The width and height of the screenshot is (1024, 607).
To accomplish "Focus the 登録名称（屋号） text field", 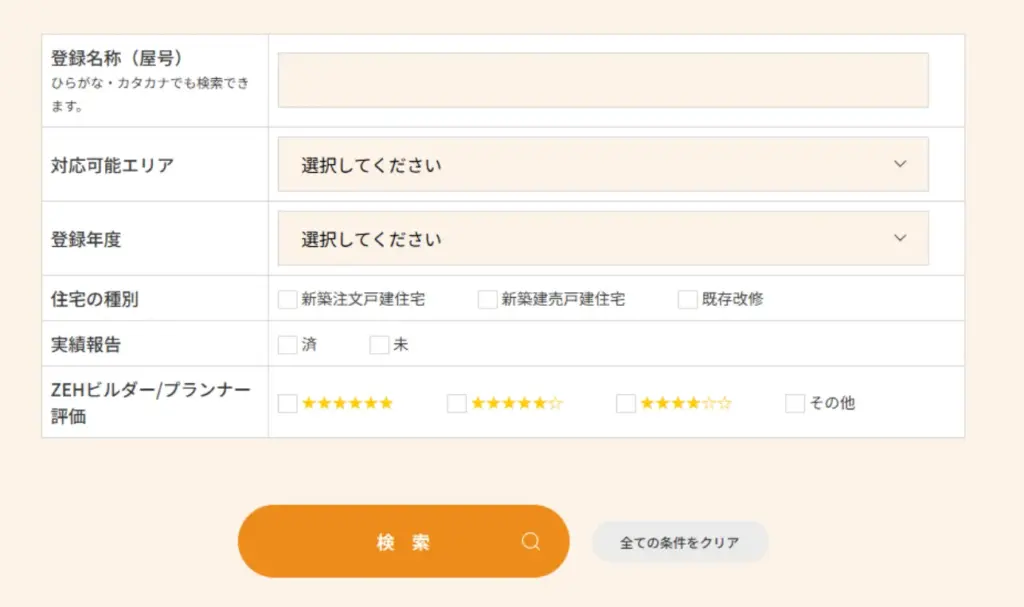I will 603,80.
